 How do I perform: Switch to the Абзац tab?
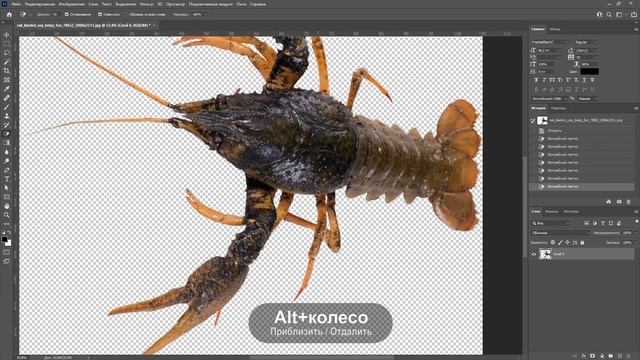pos(555,29)
